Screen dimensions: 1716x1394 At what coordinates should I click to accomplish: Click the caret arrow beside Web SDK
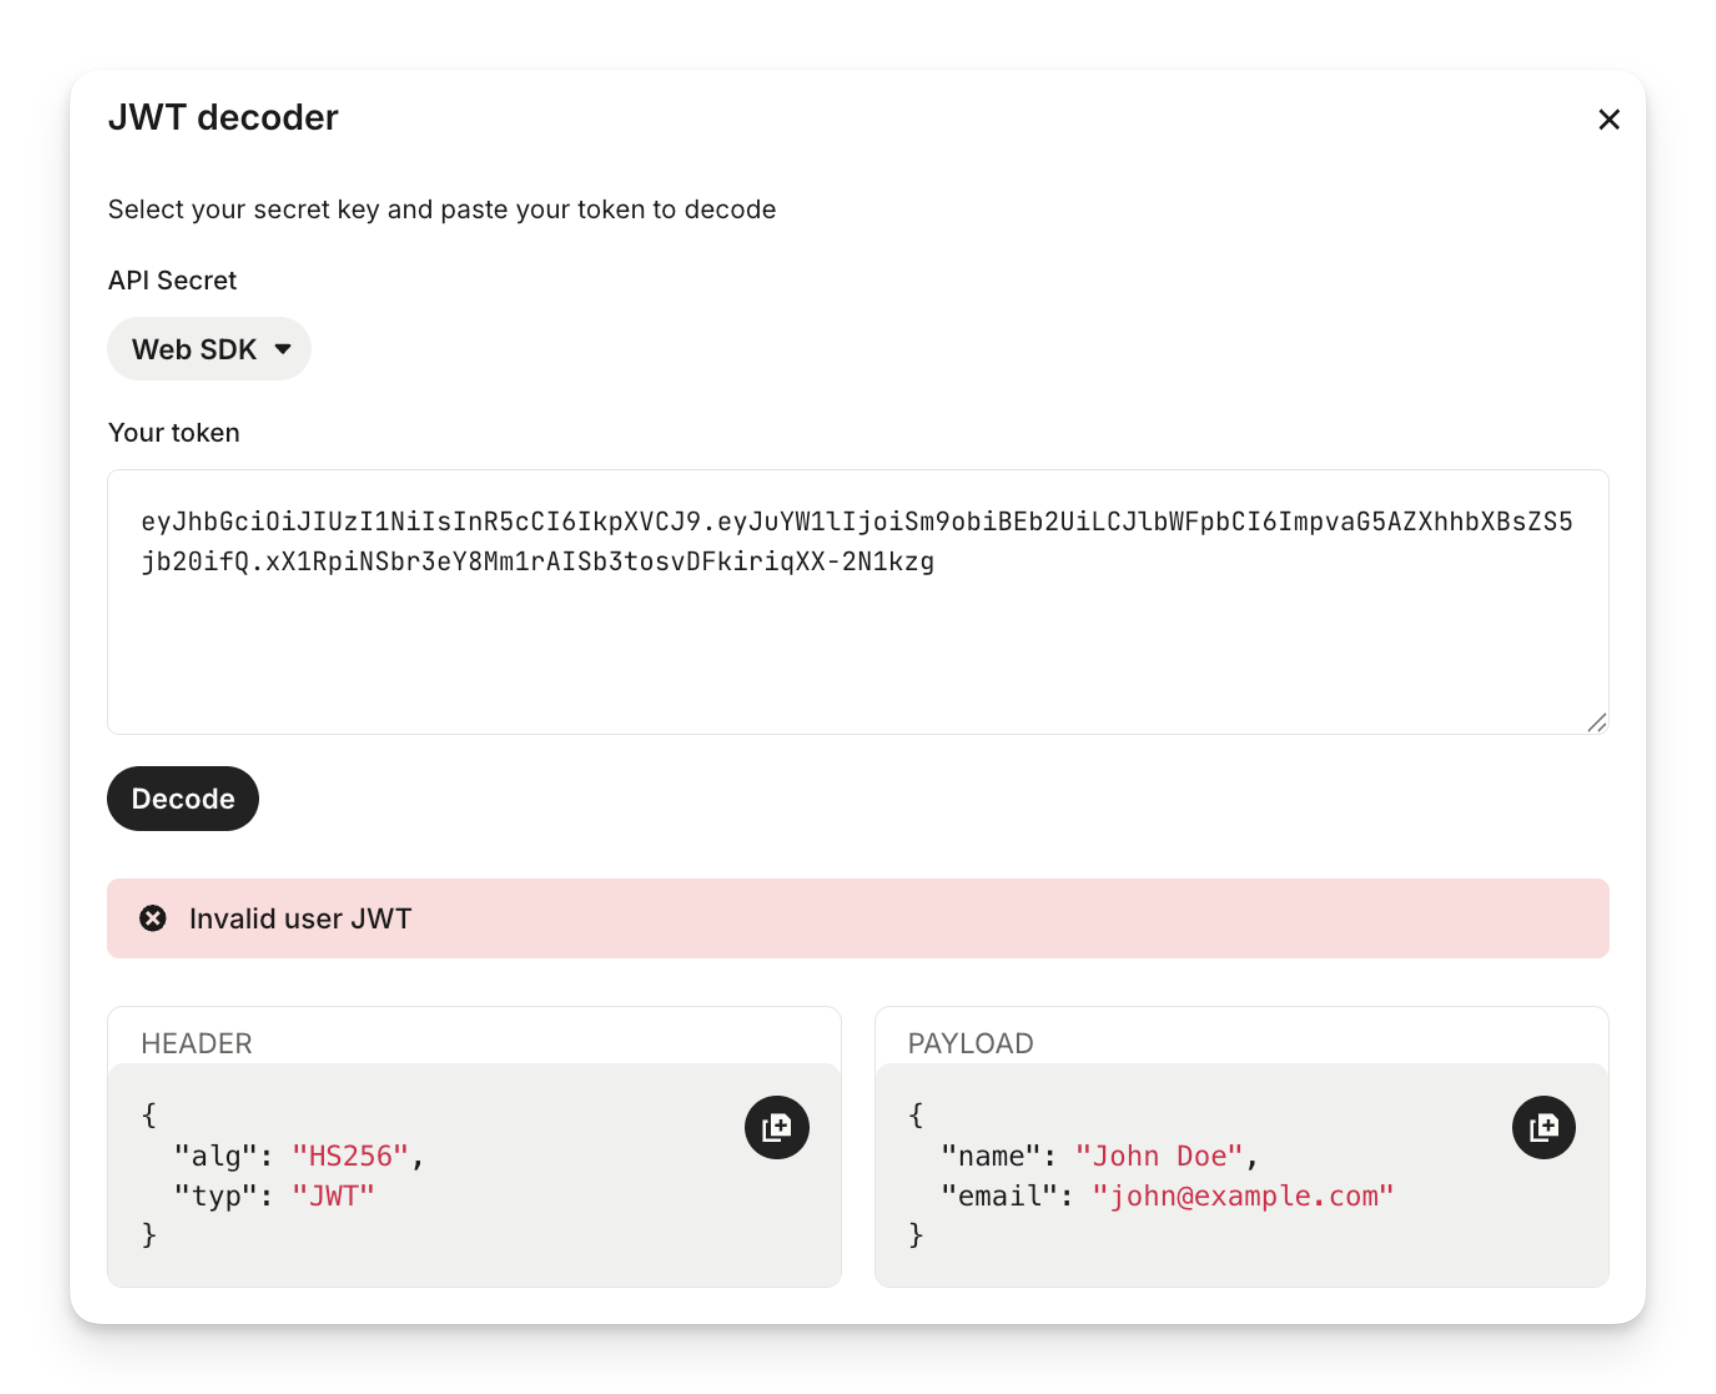pyautogui.click(x=283, y=349)
